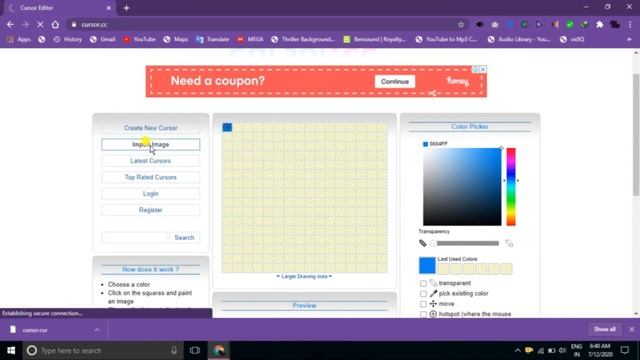Open the browser home page icon
The height and width of the screenshot is (360, 640).
pyautogui.click(x=55, y=24)
